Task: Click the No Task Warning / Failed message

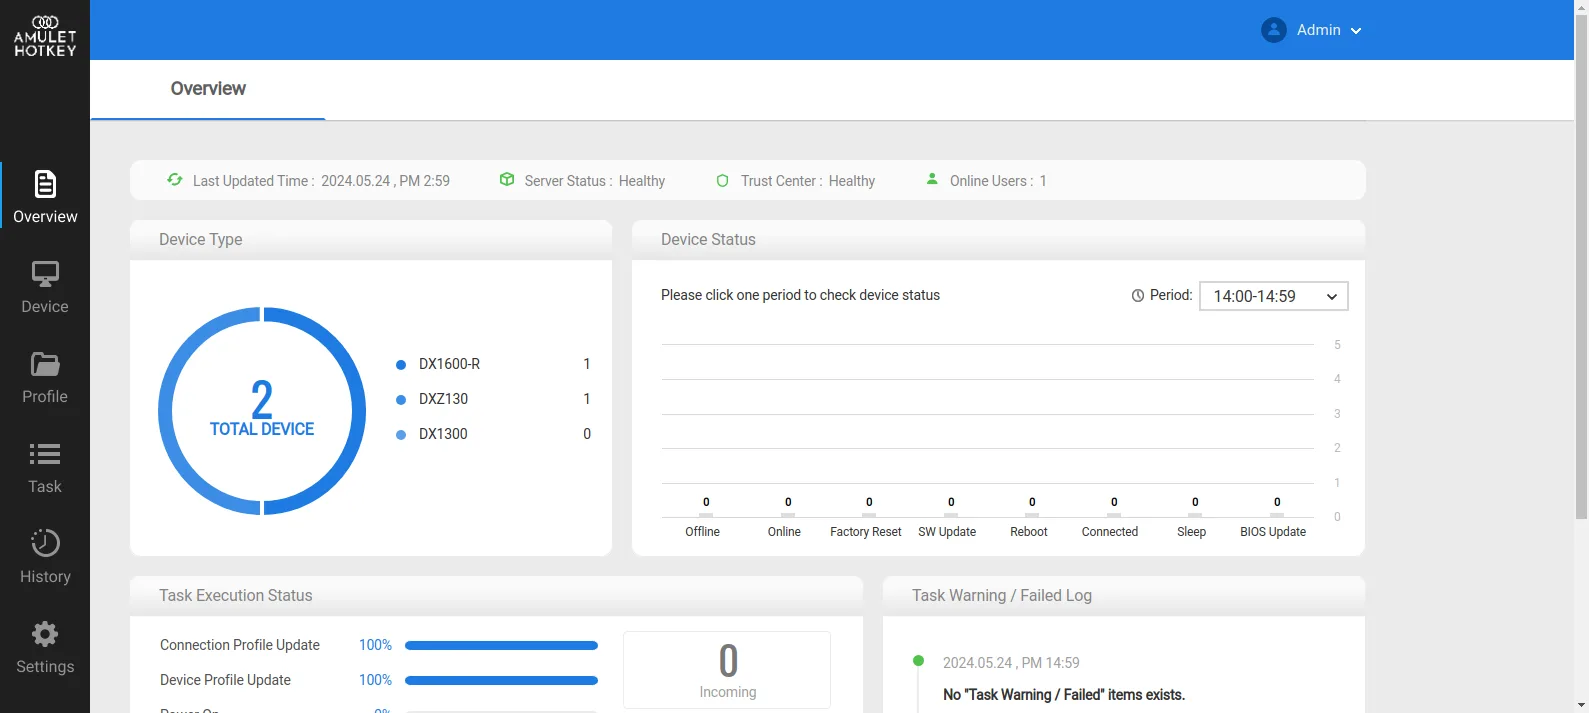Action: (x=1064, y=695)
